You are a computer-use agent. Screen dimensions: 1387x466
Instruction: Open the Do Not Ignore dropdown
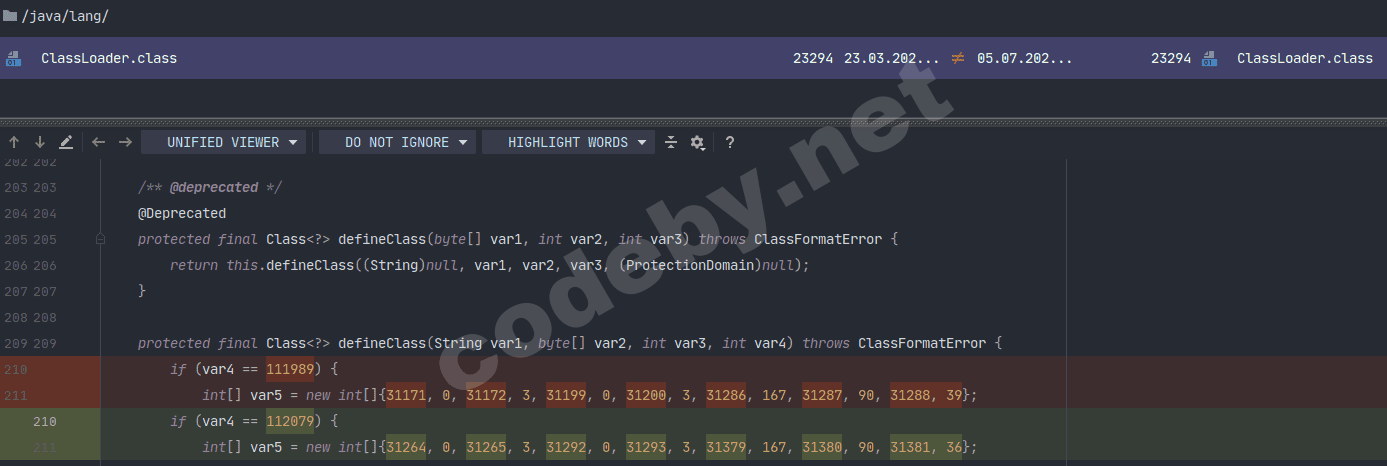pos(397,142)
